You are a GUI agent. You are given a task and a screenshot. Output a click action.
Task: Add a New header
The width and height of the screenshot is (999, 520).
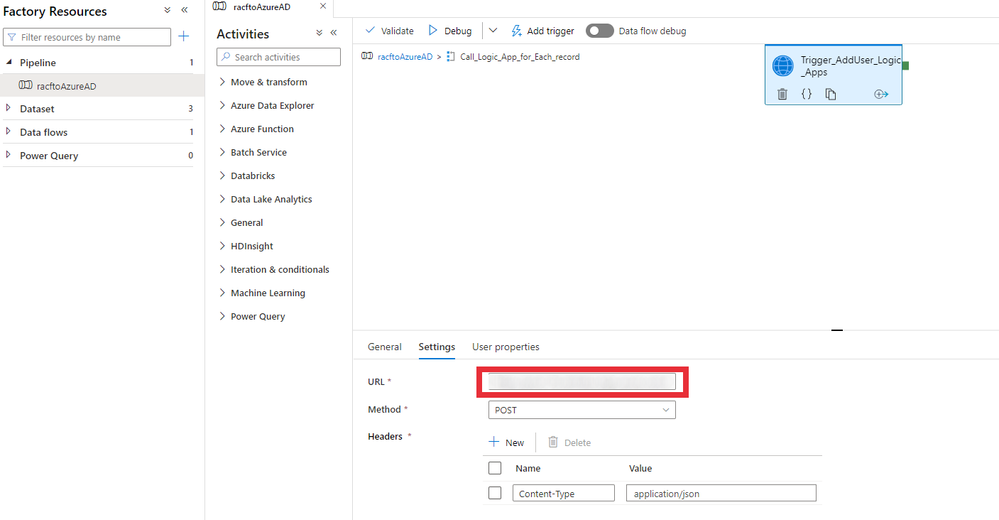[x=507, y=442]
